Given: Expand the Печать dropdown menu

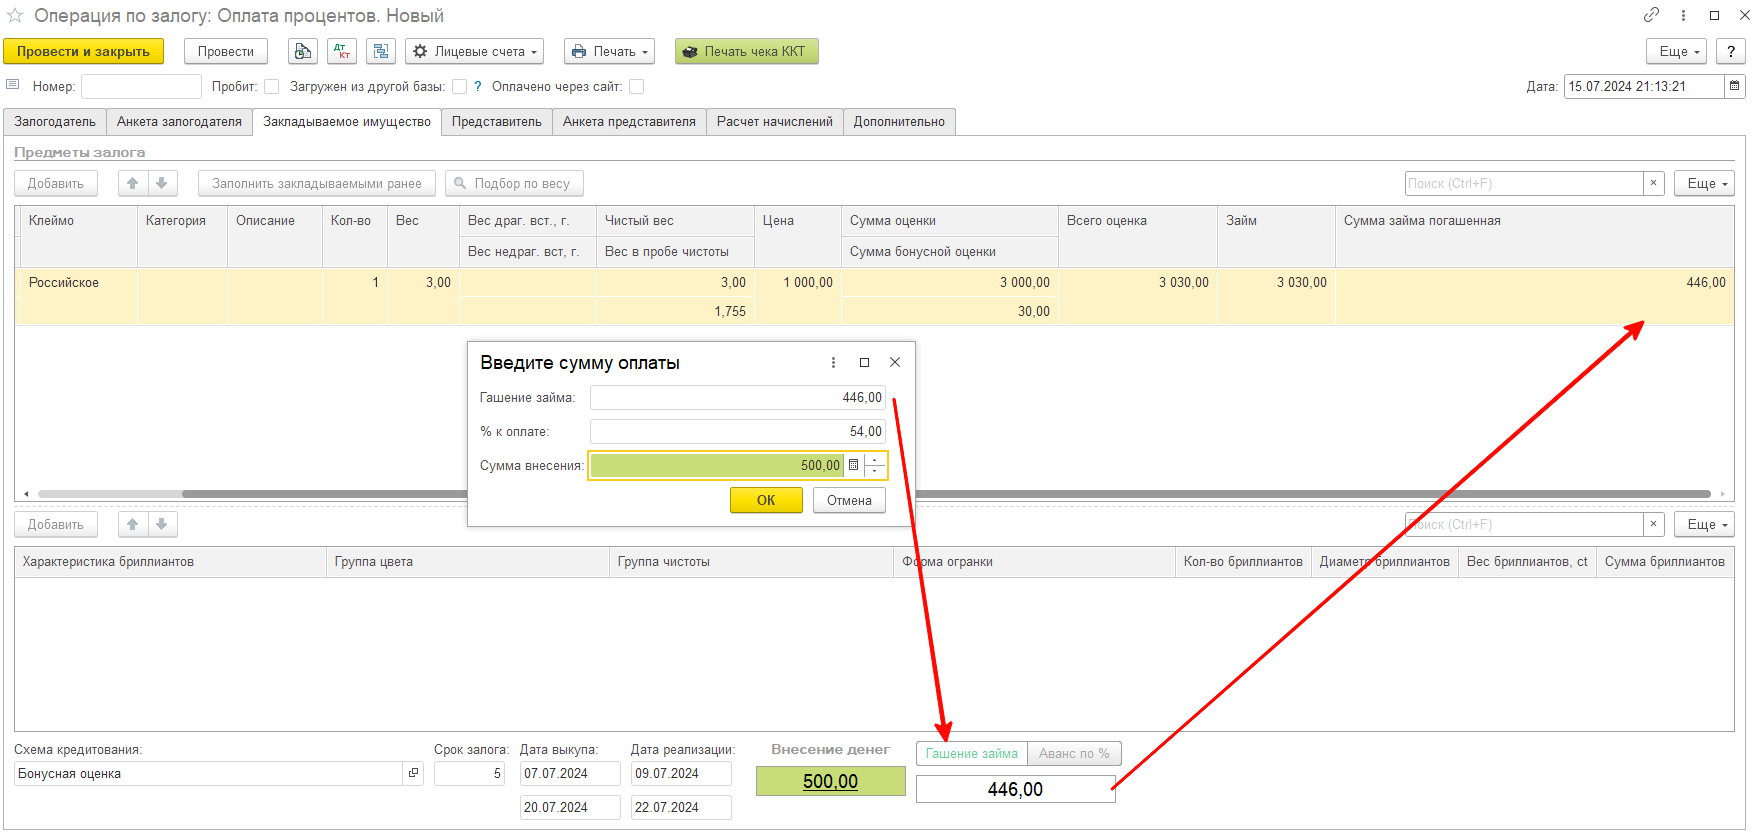Looking at the screenshot, I should (610, 51).
